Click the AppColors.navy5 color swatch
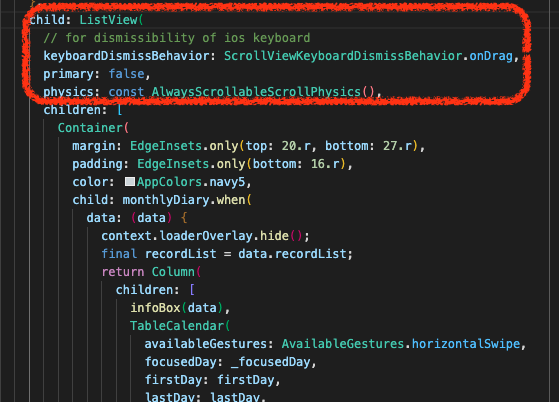Image resolution: width=559 pixels, height=402 pixels. point(130,182)
